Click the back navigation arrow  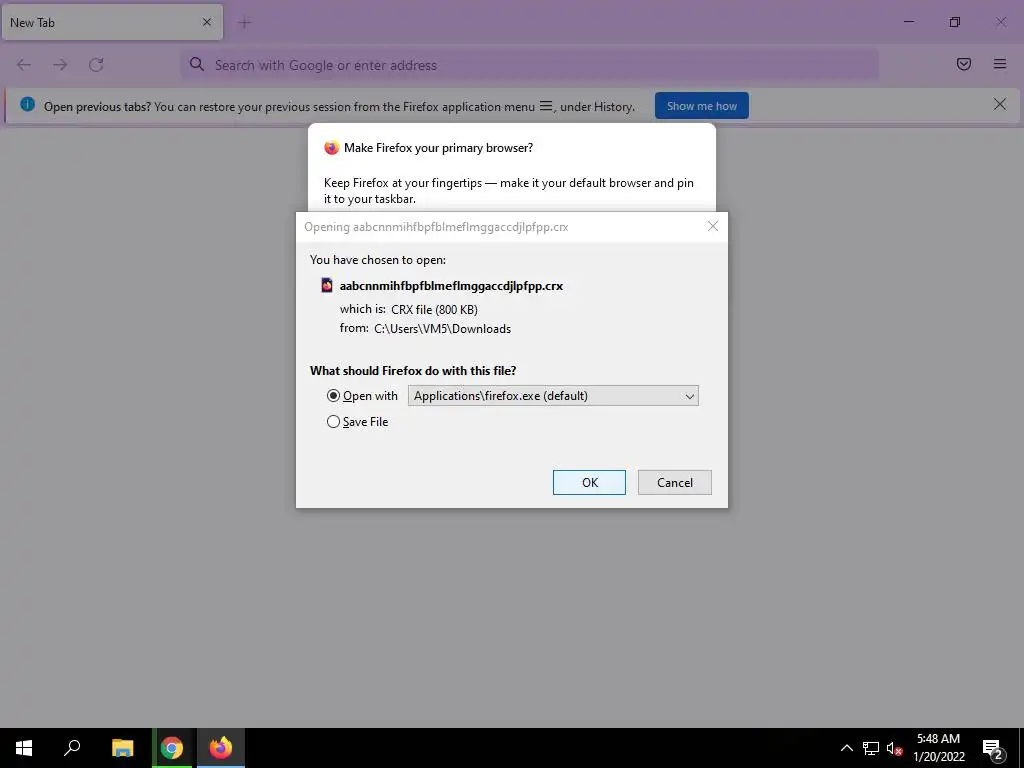point(24,65)
